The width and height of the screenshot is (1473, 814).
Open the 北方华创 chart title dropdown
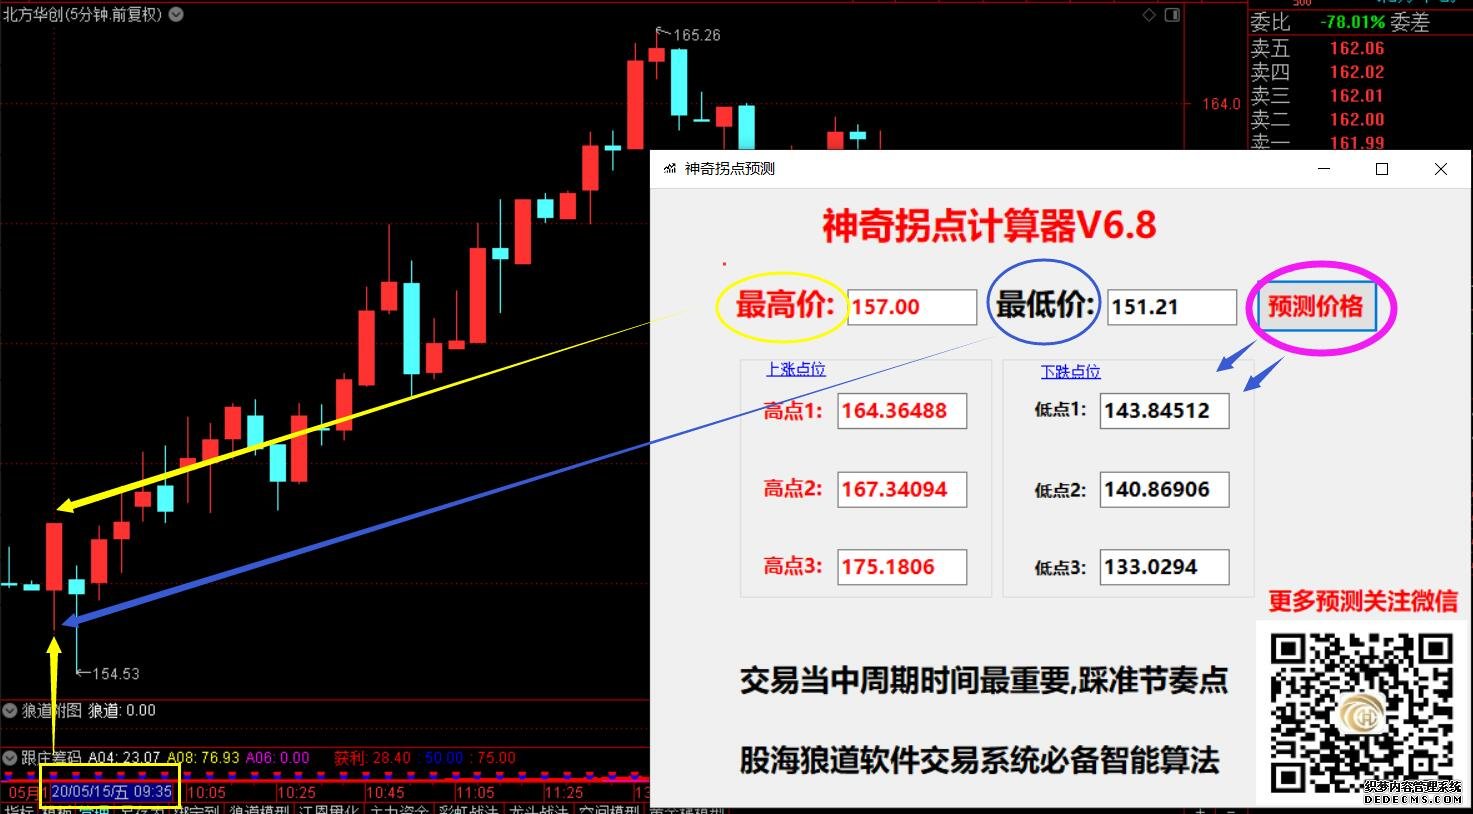coord(176,15)
